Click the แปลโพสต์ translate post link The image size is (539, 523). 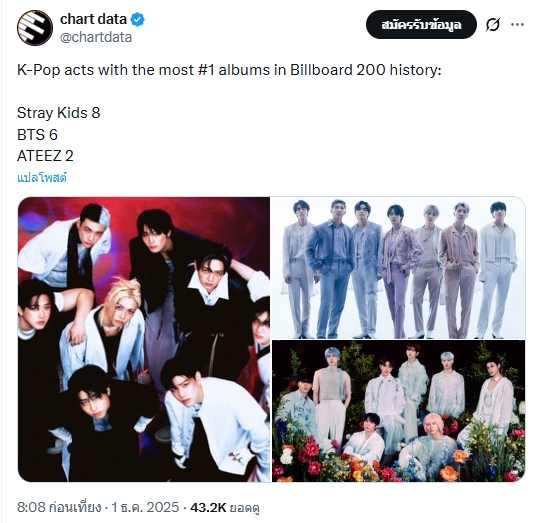click(x=42, y=178)
